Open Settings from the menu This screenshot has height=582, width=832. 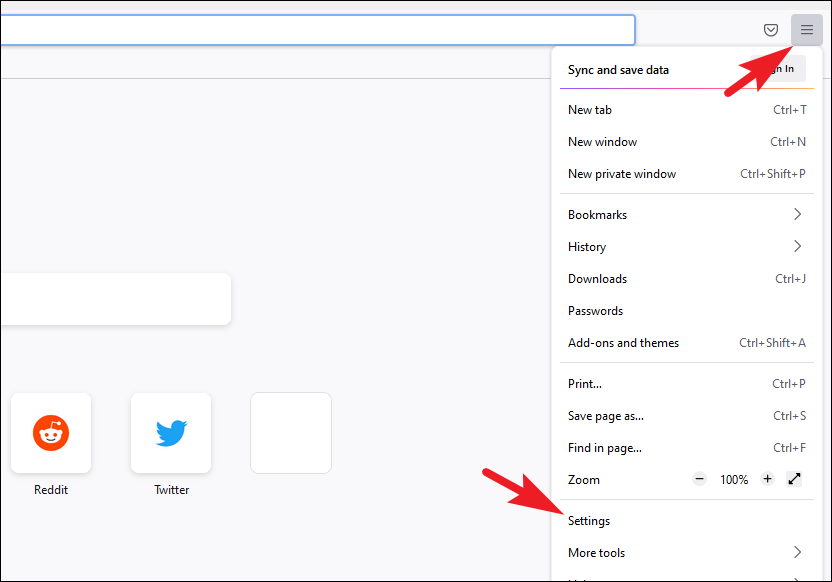pyautogui.click(x=588, y=520)
